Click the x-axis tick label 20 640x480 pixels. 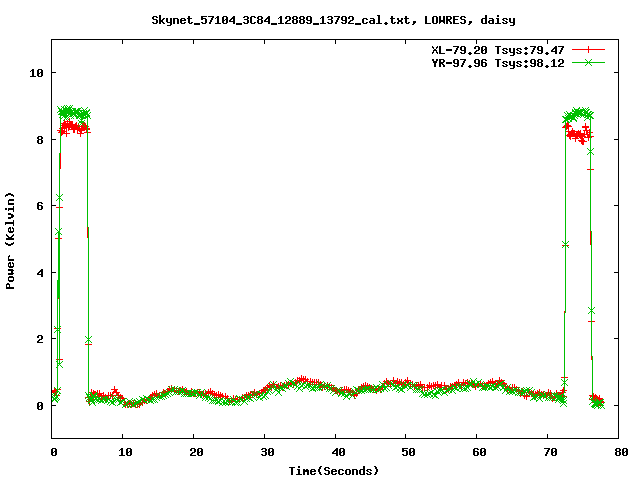[194, 452]
